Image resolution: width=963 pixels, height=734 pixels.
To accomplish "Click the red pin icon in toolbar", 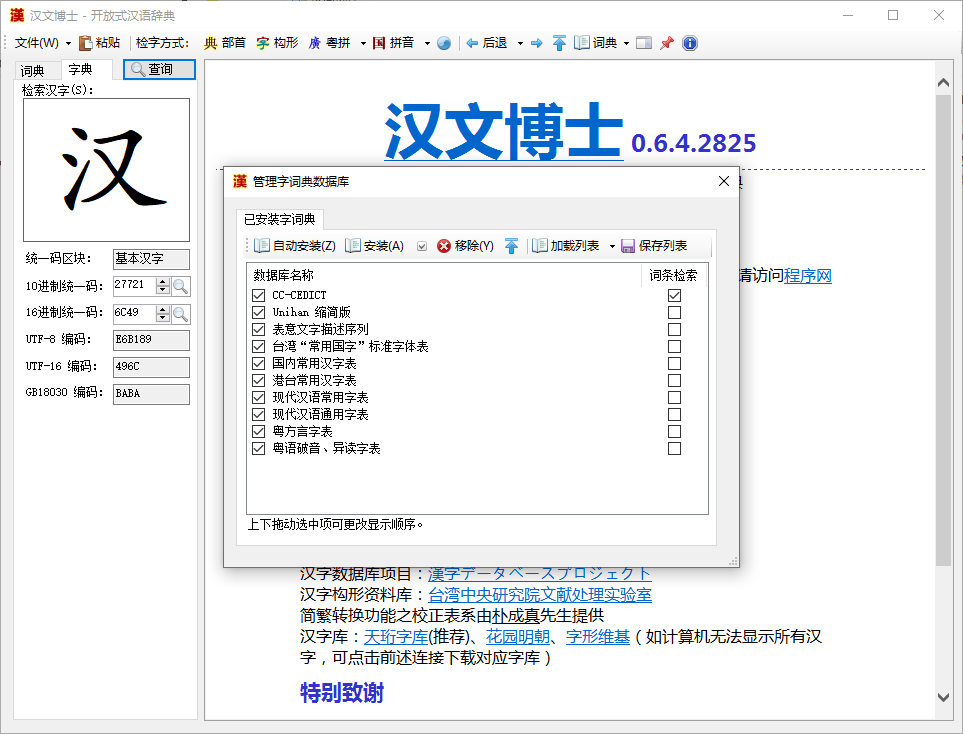I will click(x=666, y=43).
